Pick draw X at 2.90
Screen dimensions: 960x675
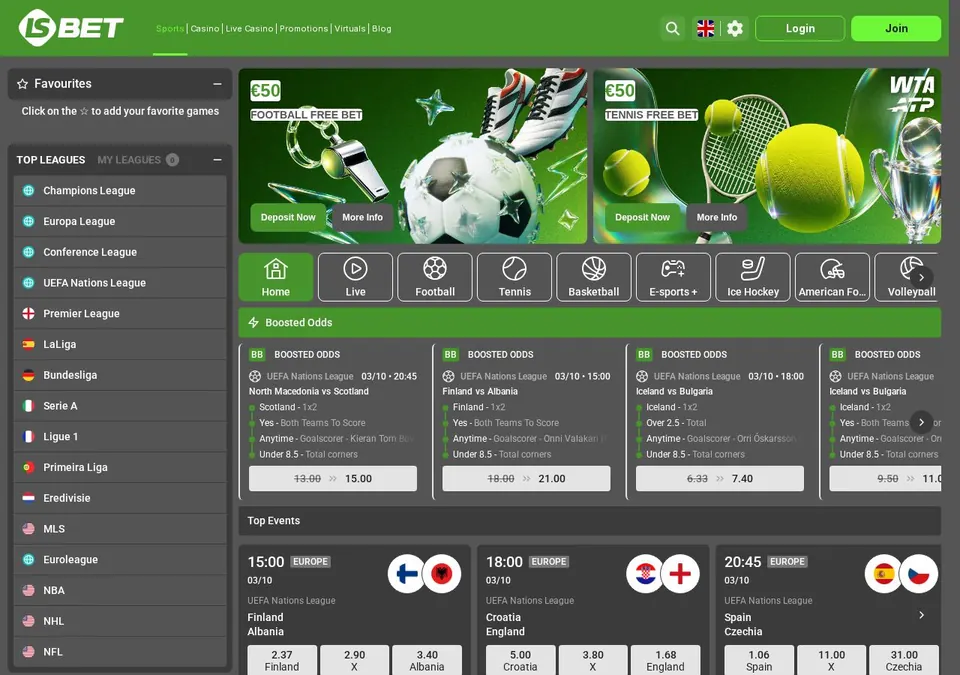354,660
